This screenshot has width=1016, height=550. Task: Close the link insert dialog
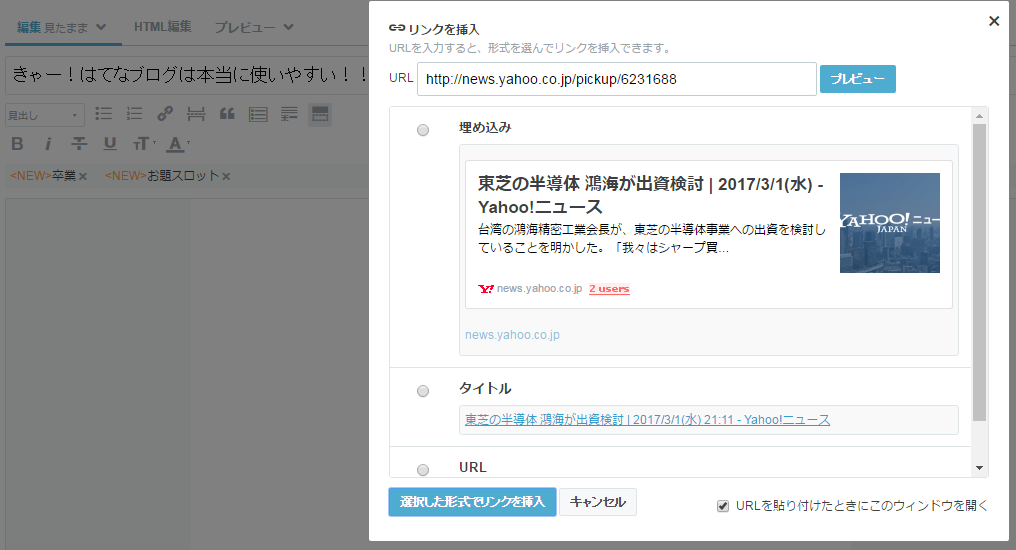[x=994, y=21]
